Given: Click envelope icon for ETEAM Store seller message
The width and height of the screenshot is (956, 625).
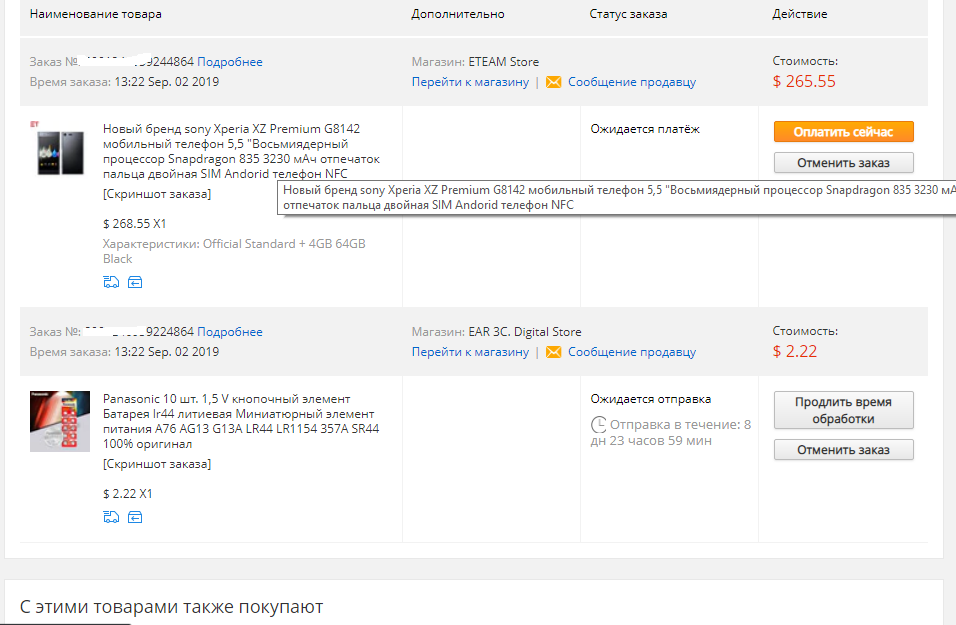Looking at the screenshot, I should click(554, 82).
